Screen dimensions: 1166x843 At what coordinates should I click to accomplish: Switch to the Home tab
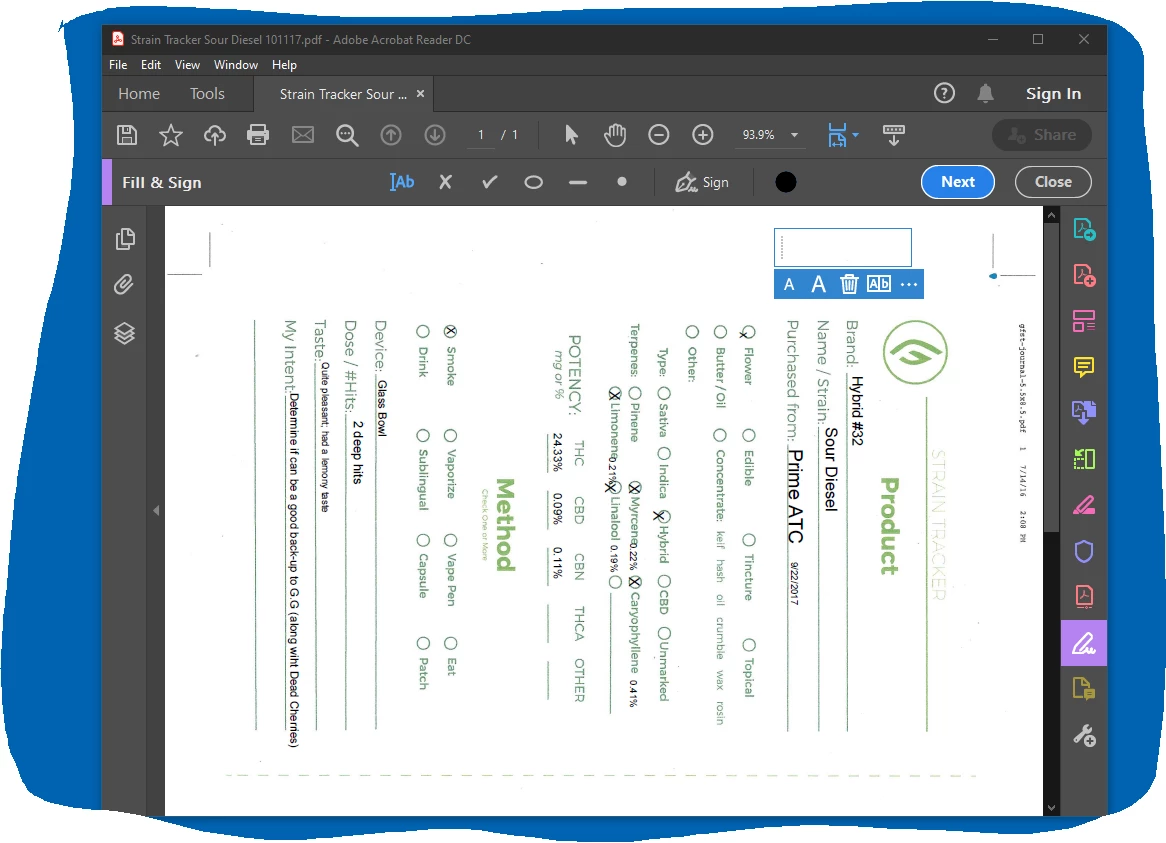[139, 94]
